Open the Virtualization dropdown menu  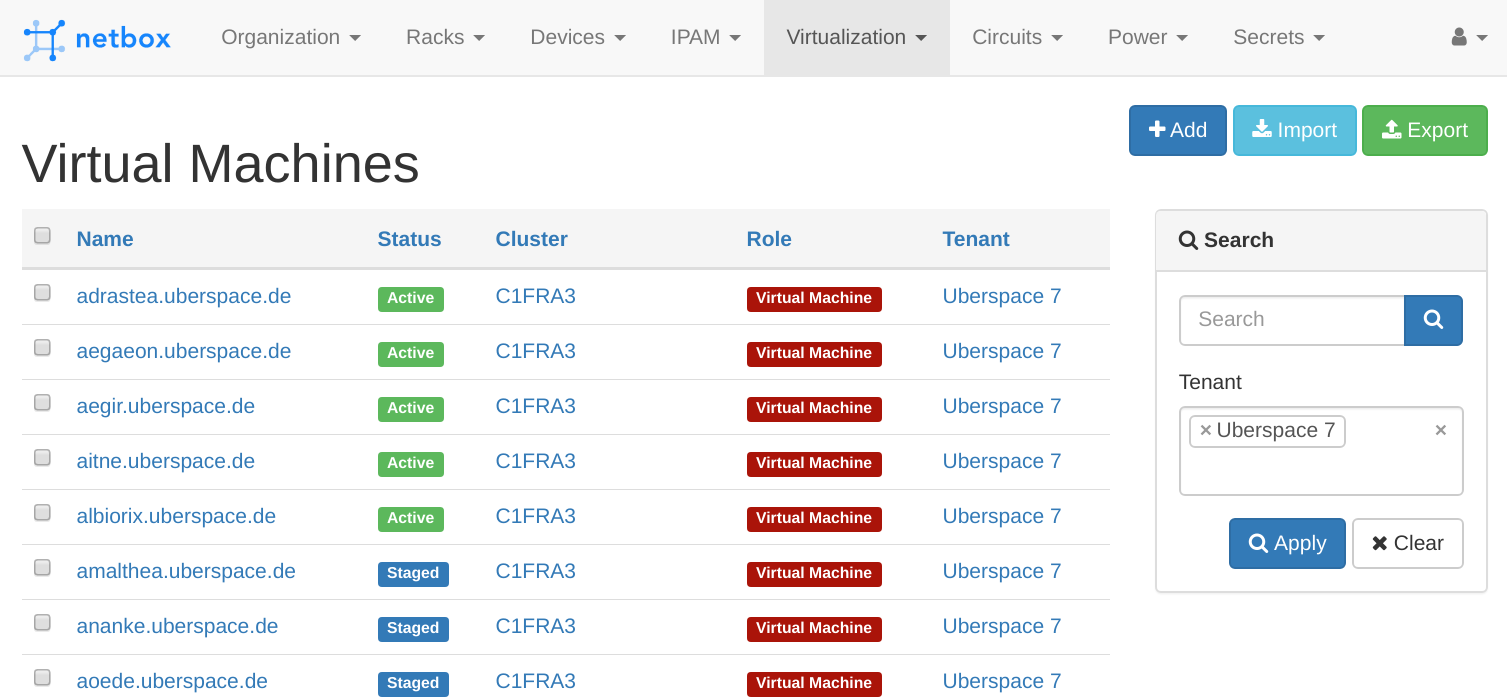point(856,38)
